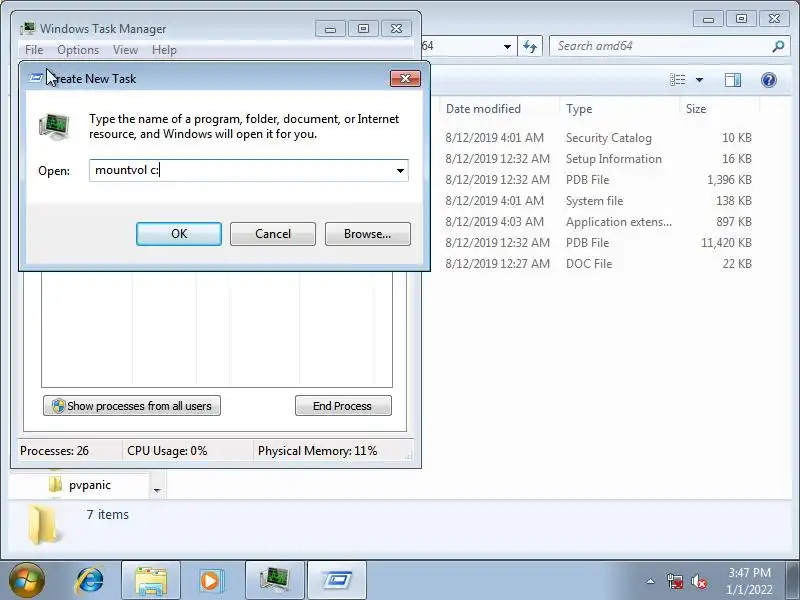Refresh the Explorer address bar
This screenshot has width=800, height=600.
(x=530, y=46)
